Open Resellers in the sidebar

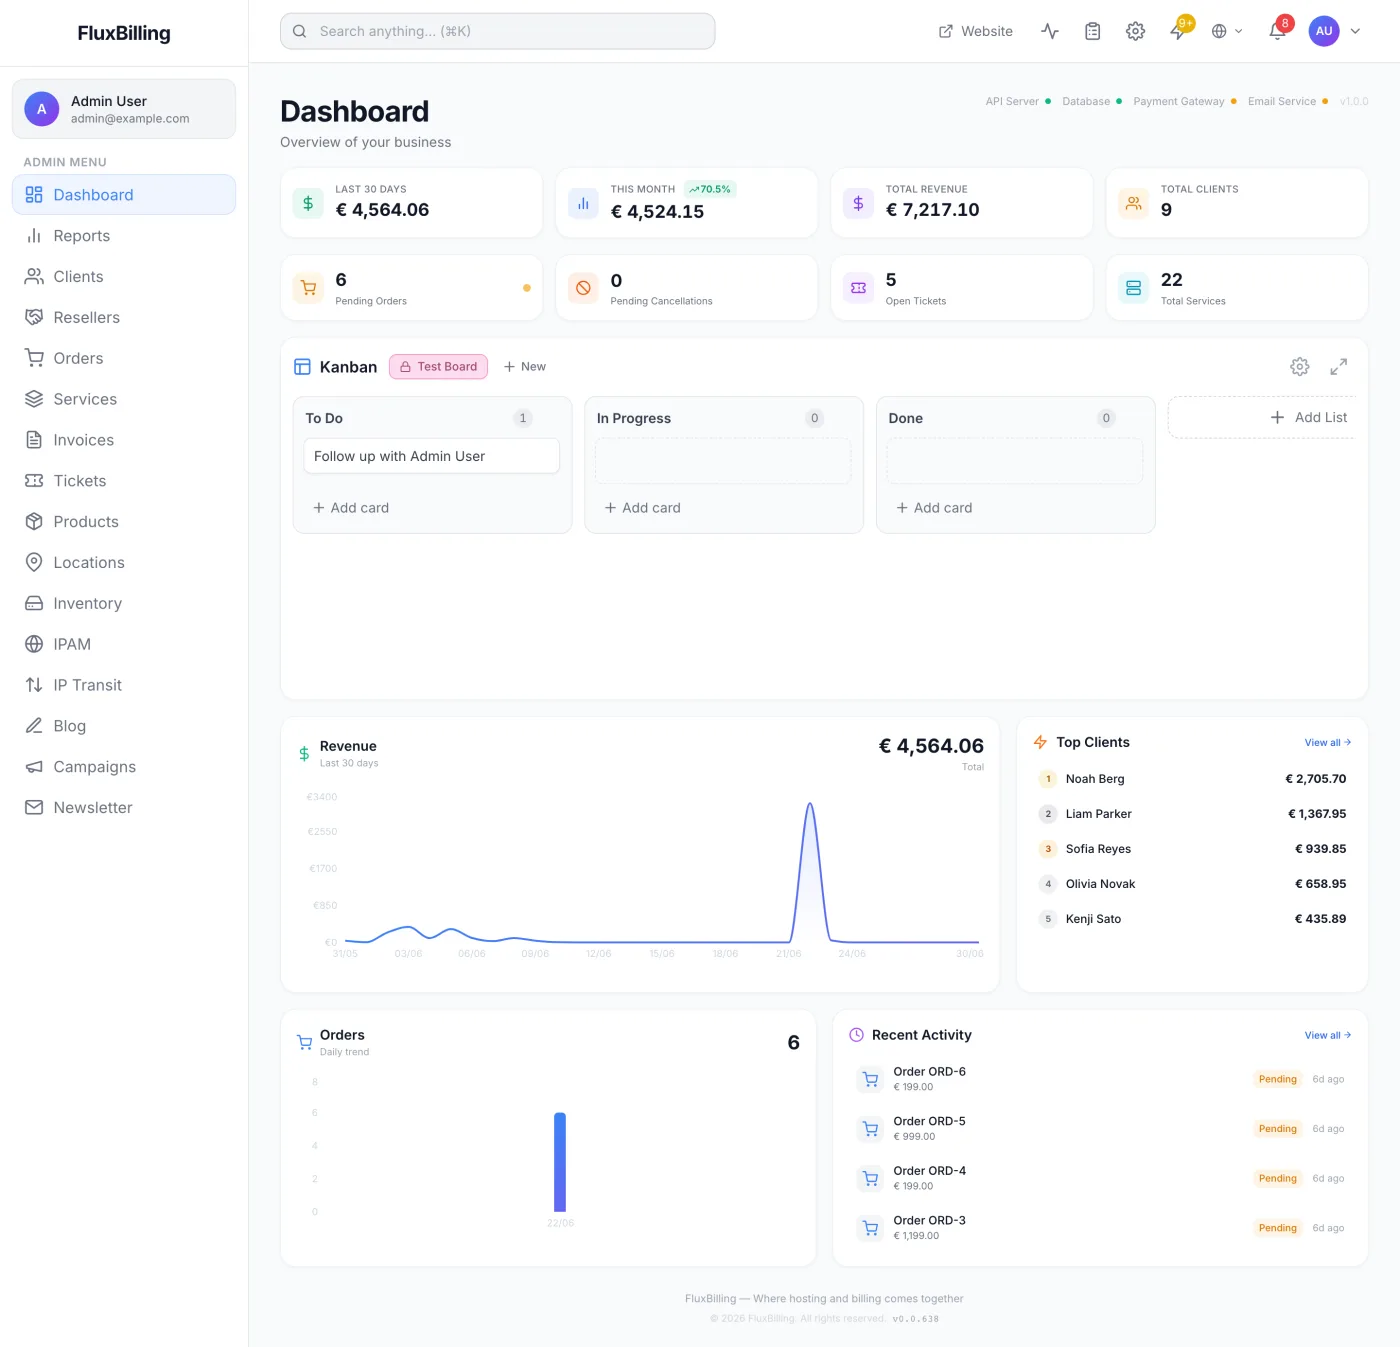[124, 318]
